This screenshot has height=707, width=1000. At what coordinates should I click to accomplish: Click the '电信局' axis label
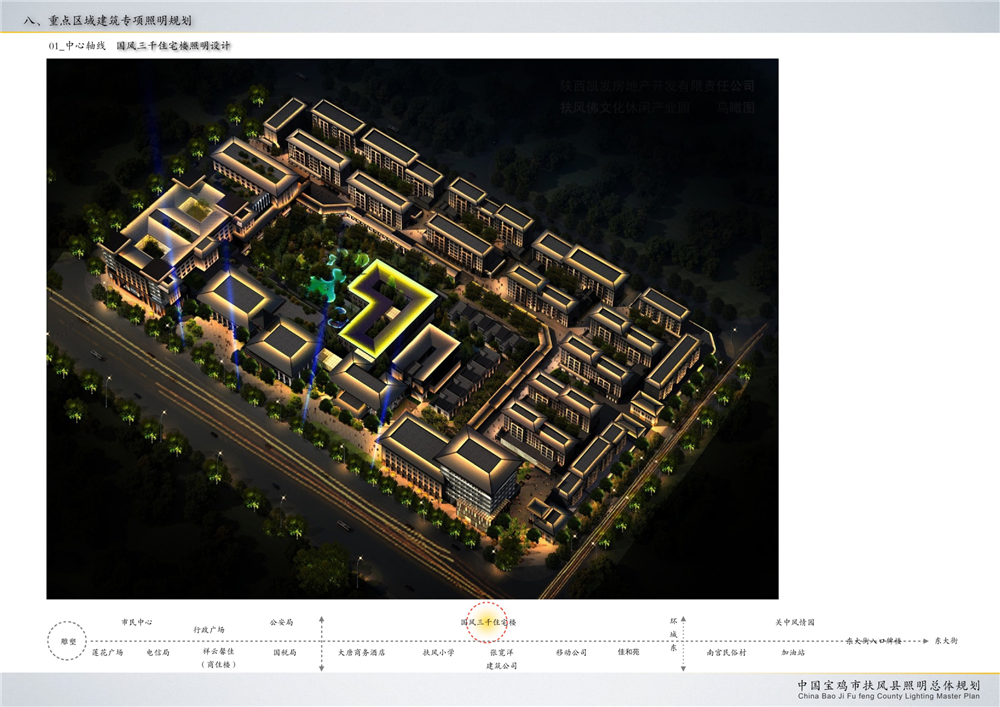[x=158, y=653]
